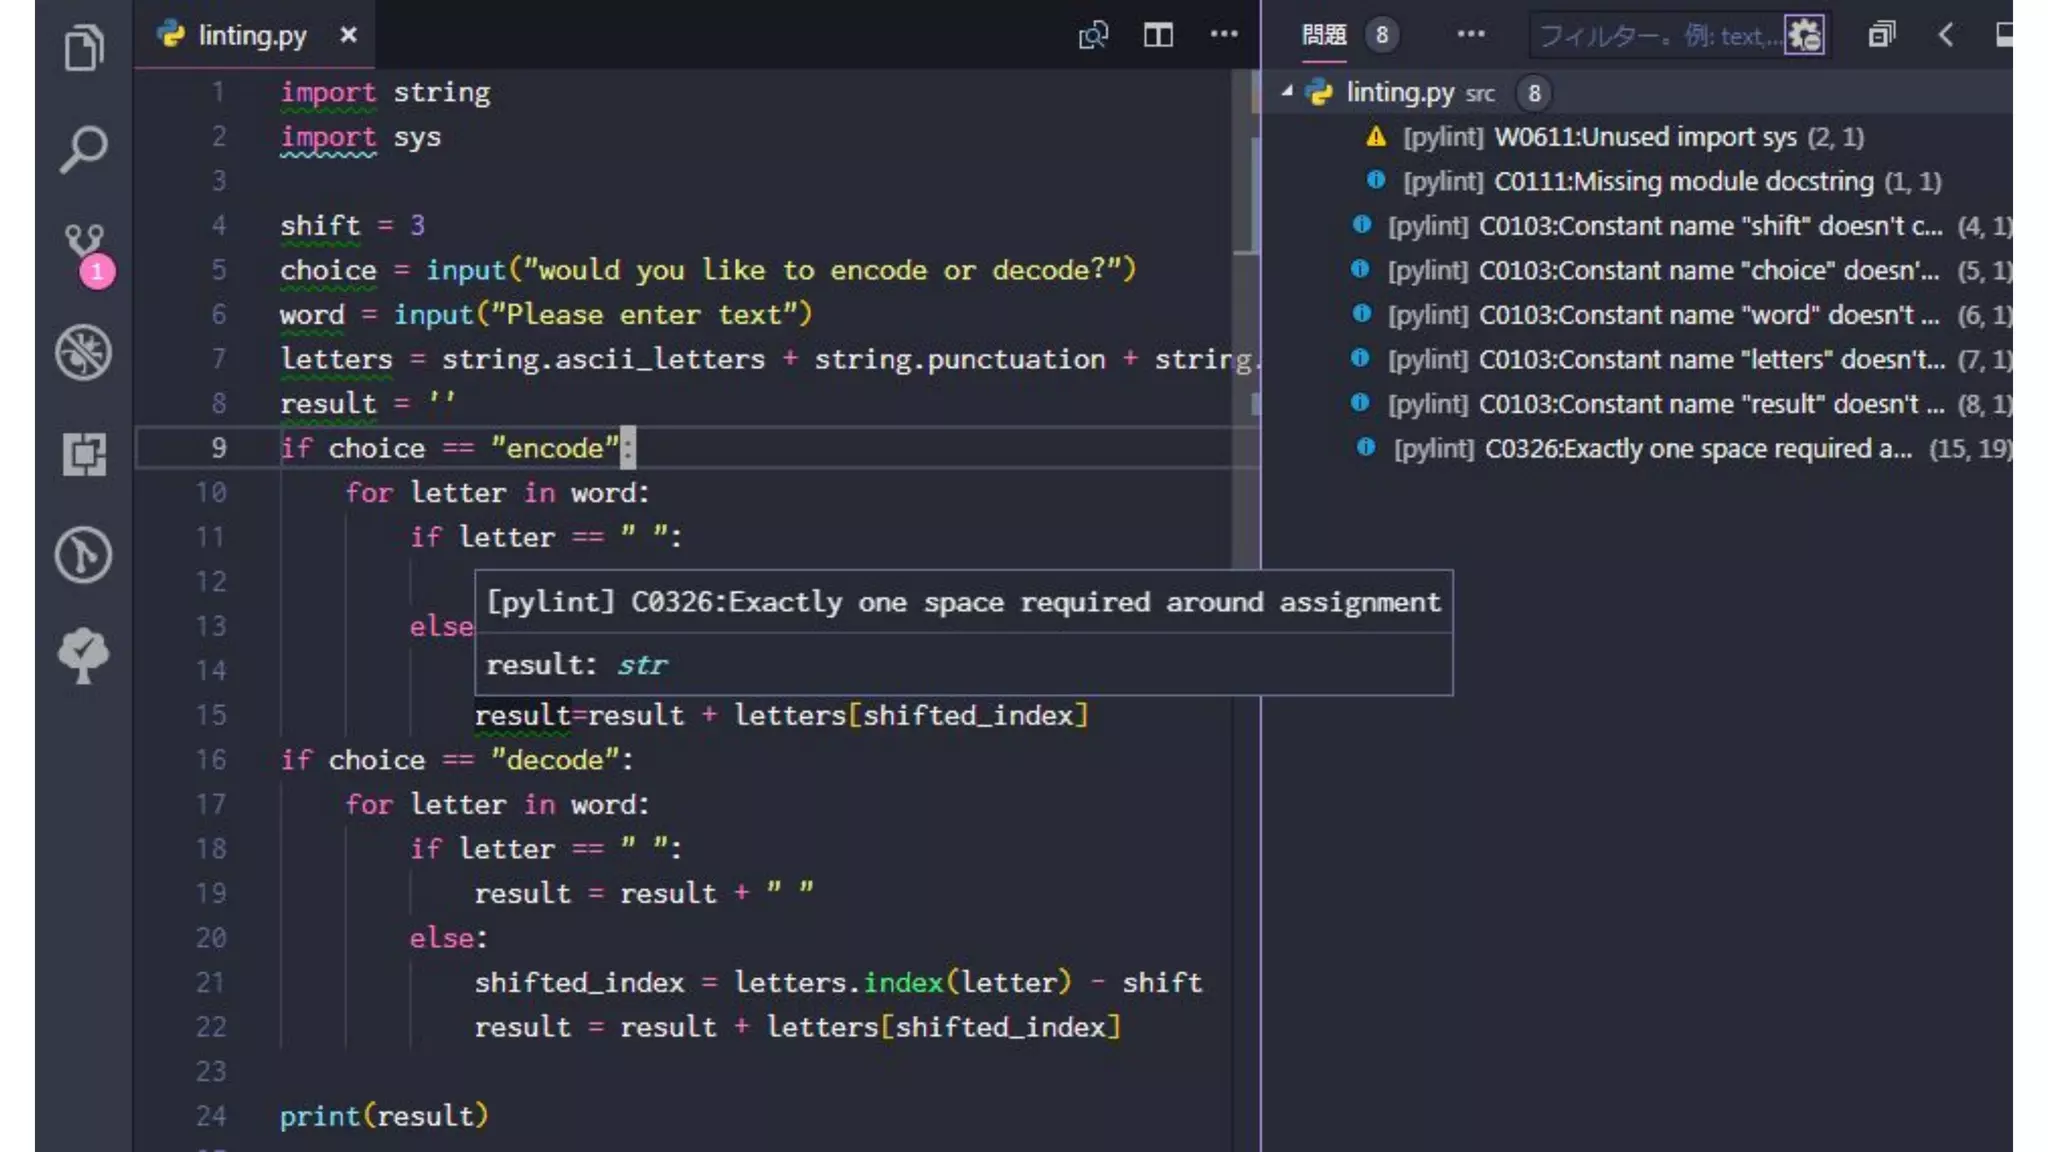Open problems panel more views ellipsis
This screenshot has width=2048, height=1152.
[x=1470, y=35]
